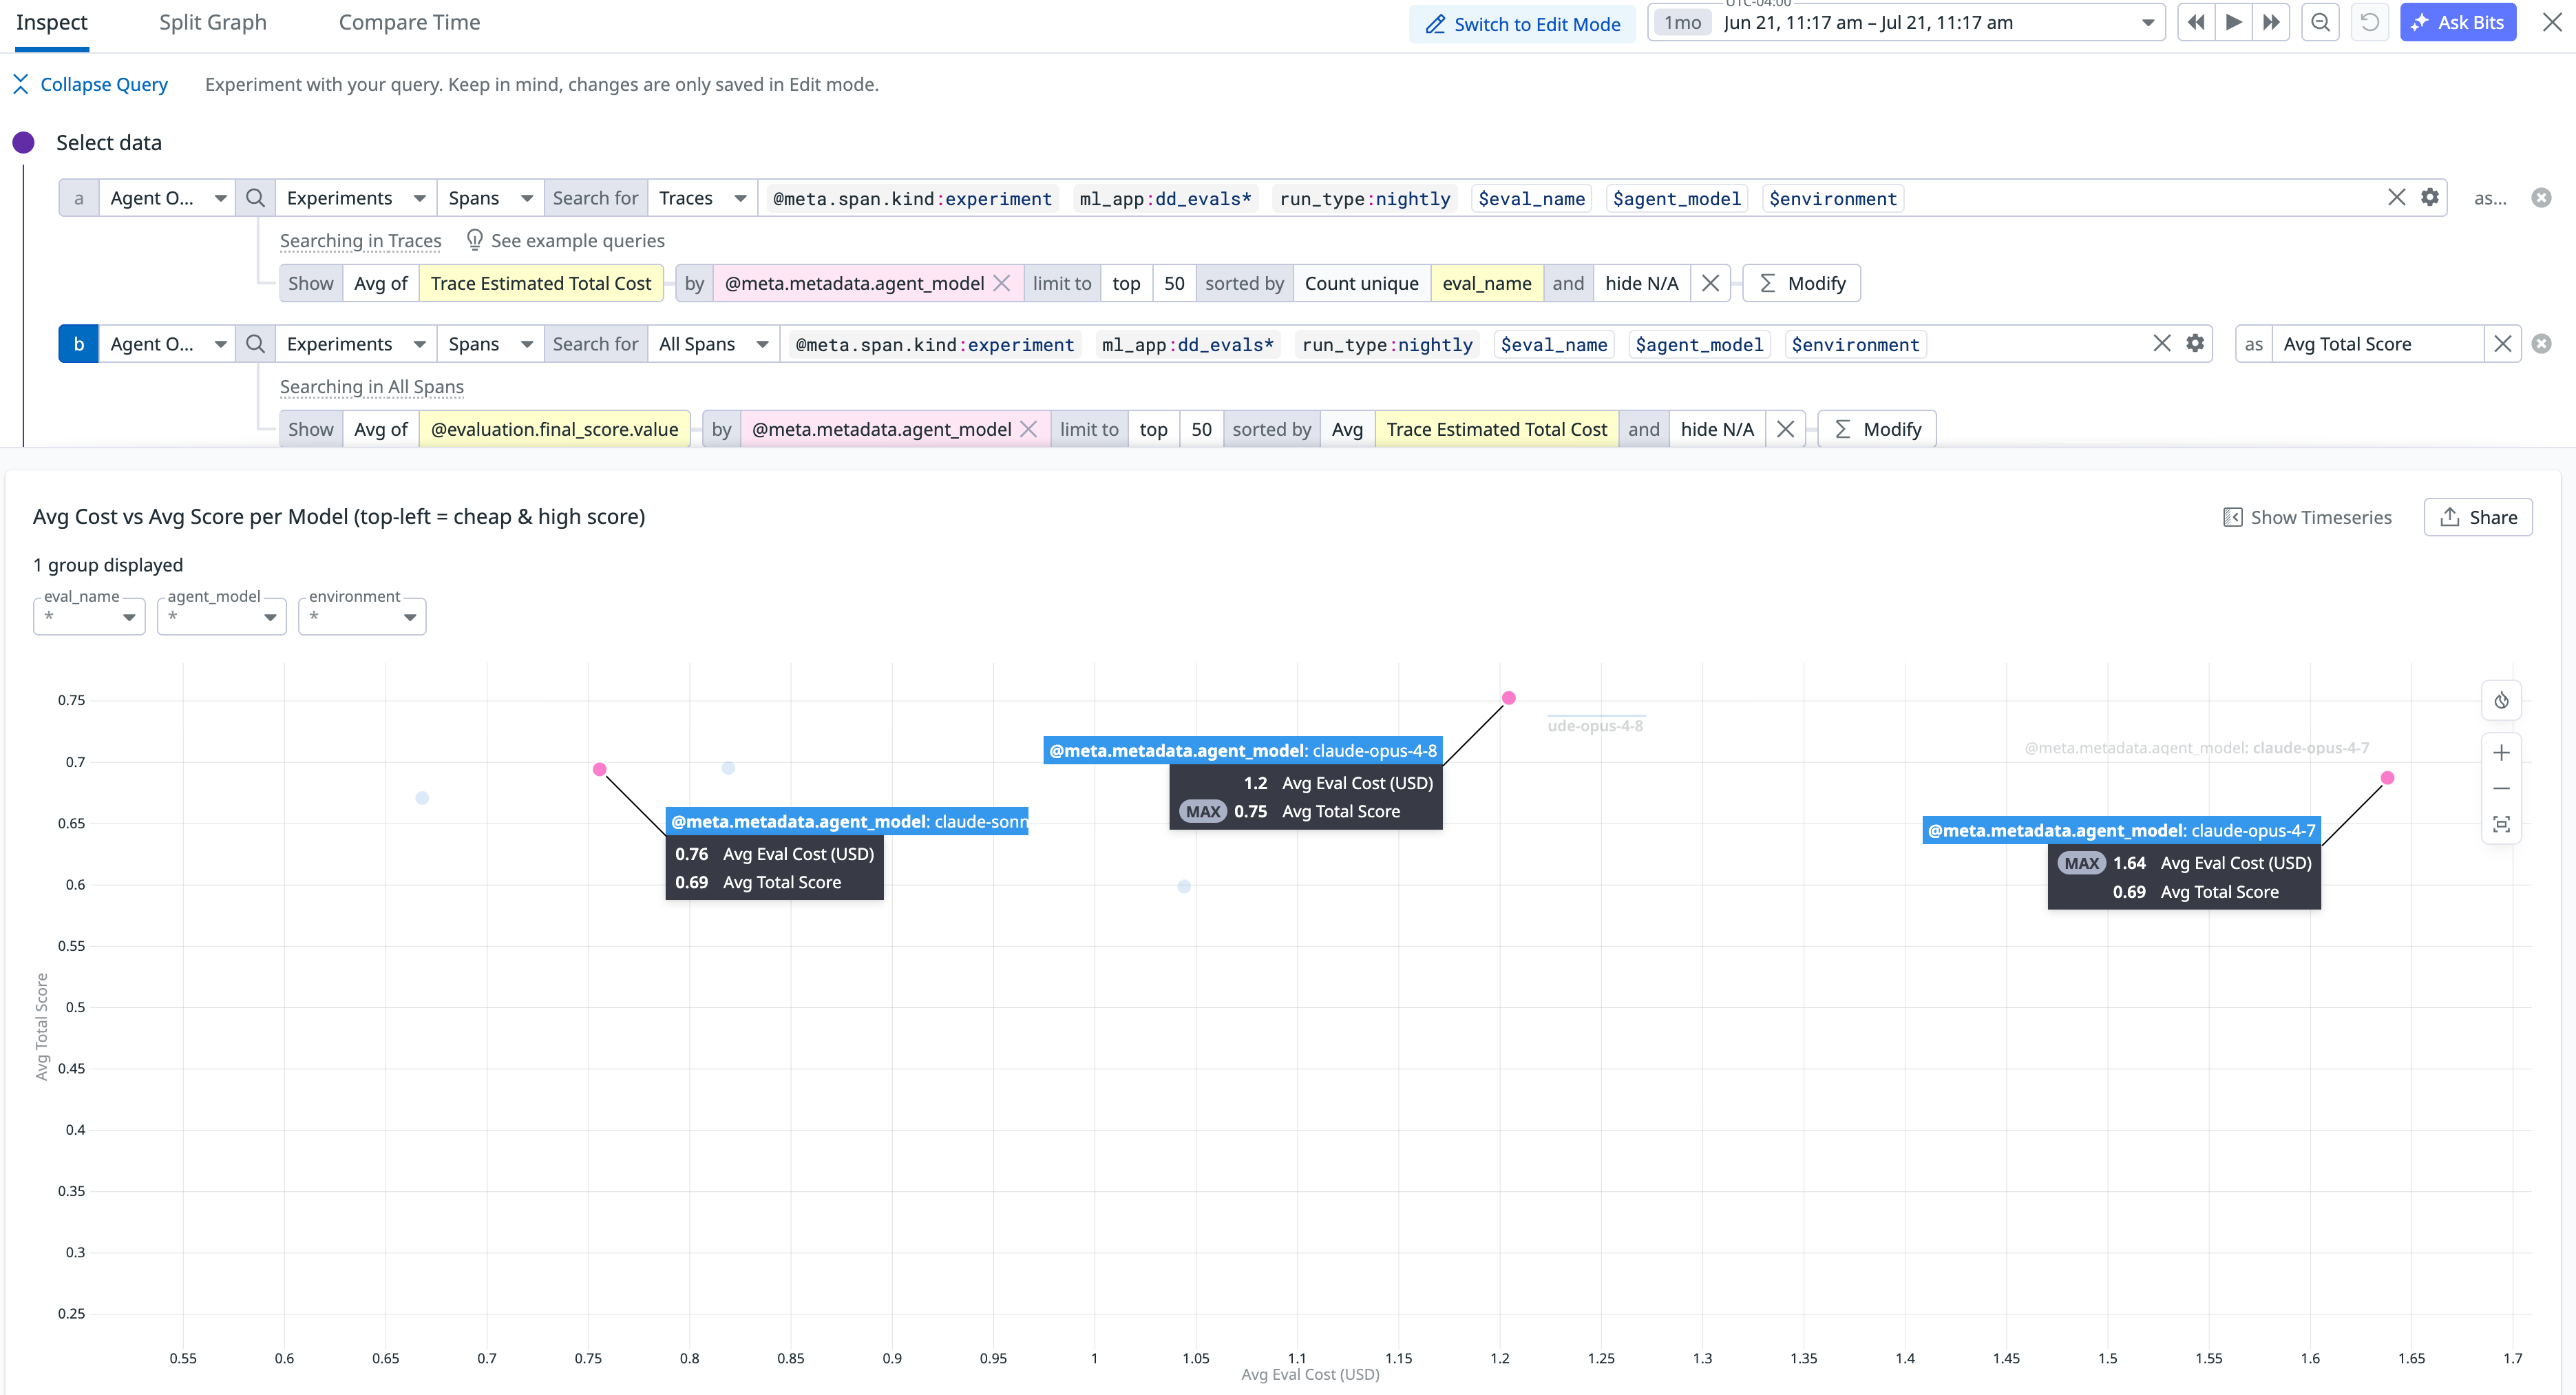This screenshot has width=2576, height=1395.
Task: Switch to the Split Graph tab
Action: point(212,23)
